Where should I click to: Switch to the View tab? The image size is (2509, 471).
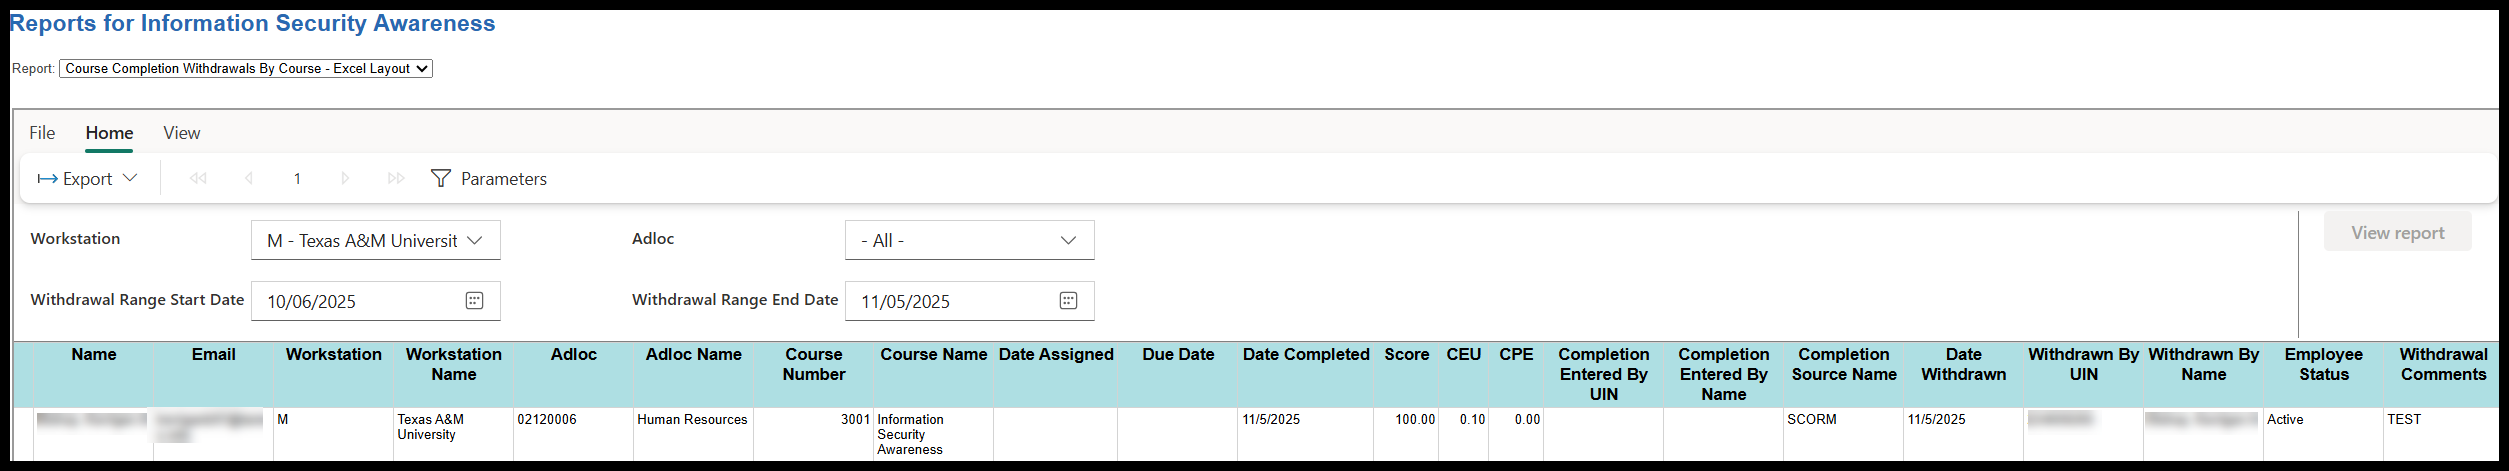pos(182,133)
